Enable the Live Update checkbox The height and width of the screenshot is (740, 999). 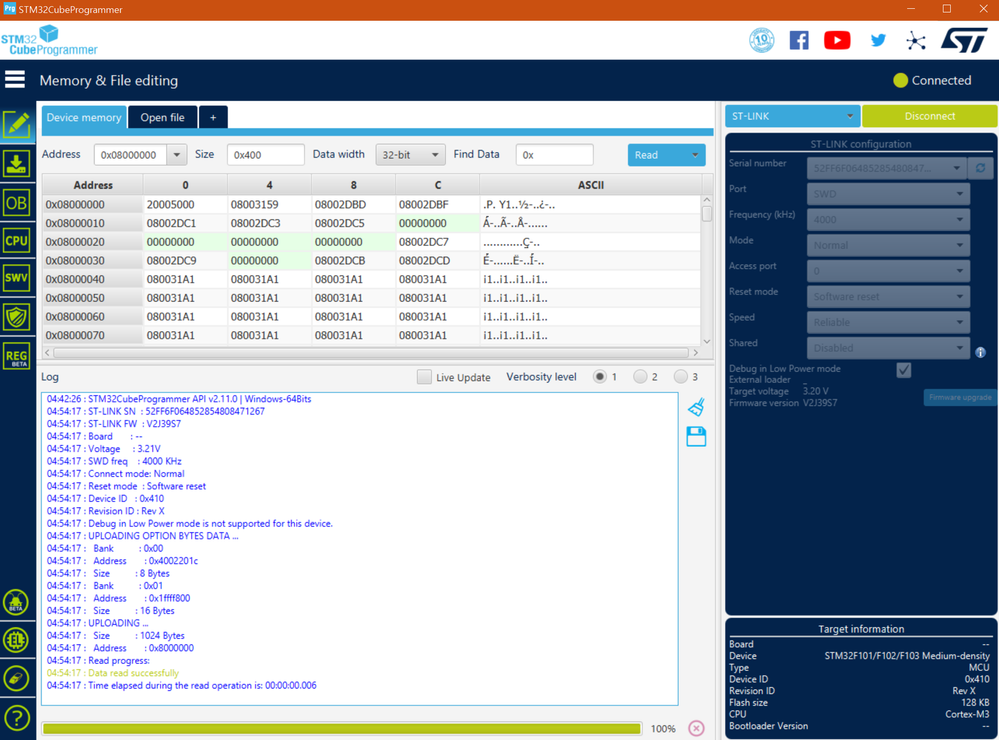tap(424, 377)
